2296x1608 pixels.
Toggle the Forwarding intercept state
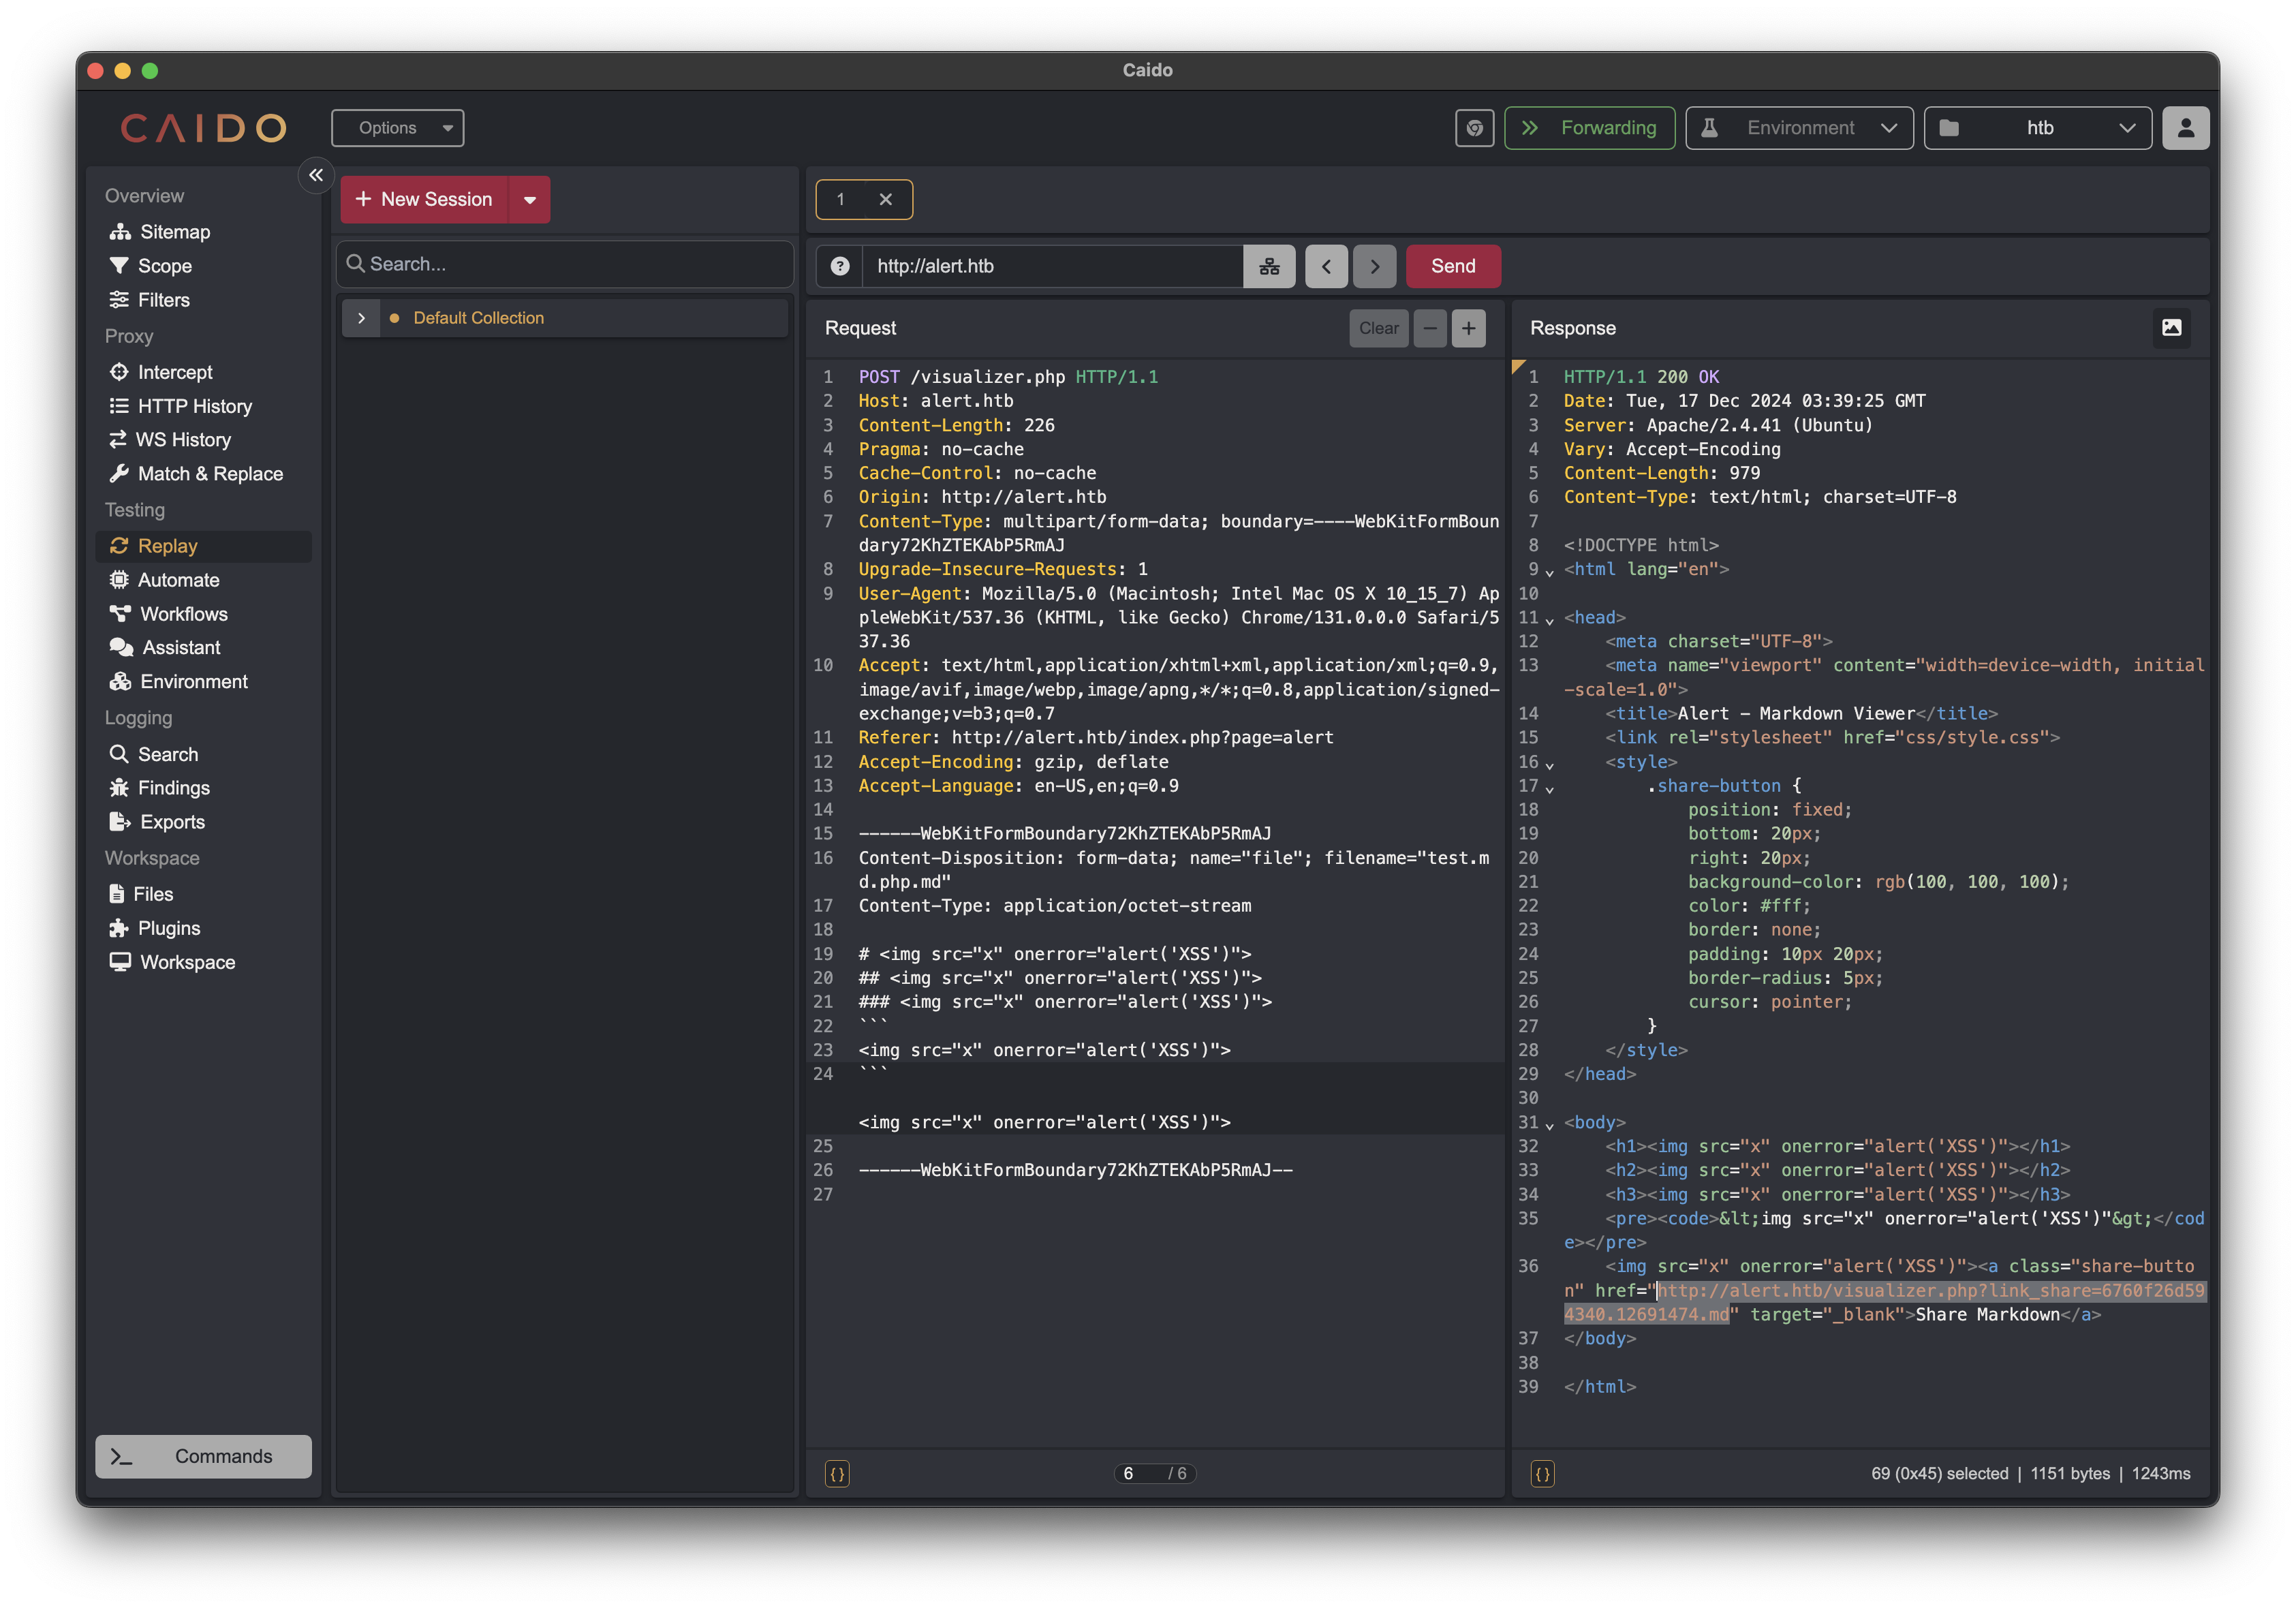(1589, 128)
